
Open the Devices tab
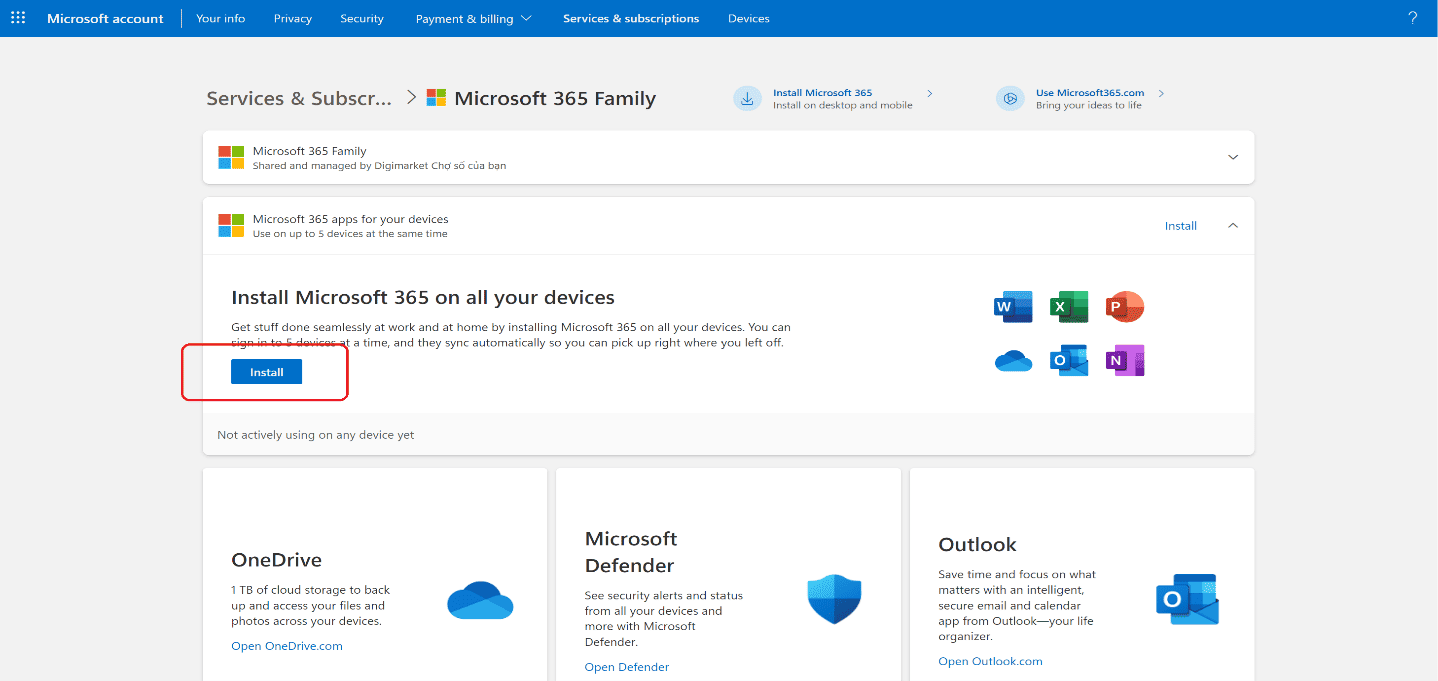click(x=749, y=18)
